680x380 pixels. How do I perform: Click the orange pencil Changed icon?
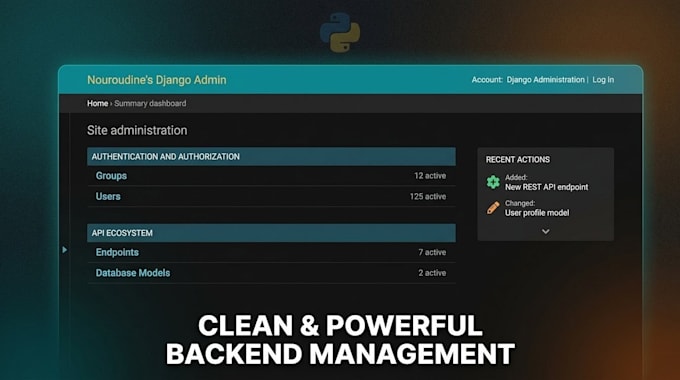tap(493, 208)
